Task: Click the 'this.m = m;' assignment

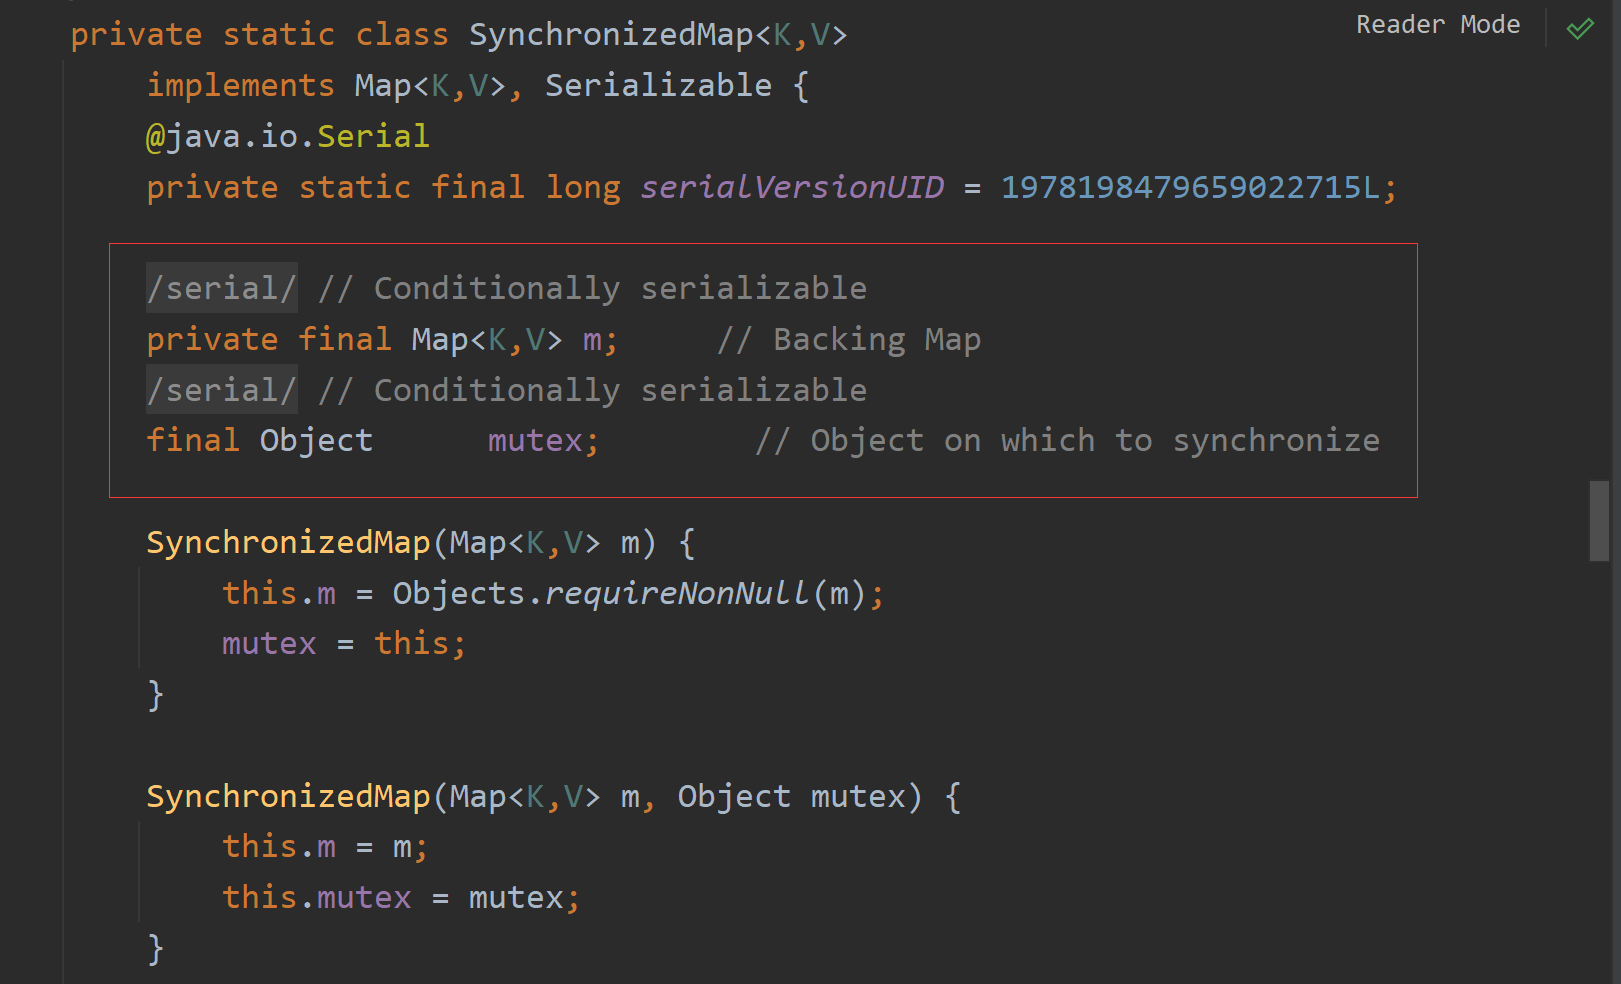Action: click(325, 847)
